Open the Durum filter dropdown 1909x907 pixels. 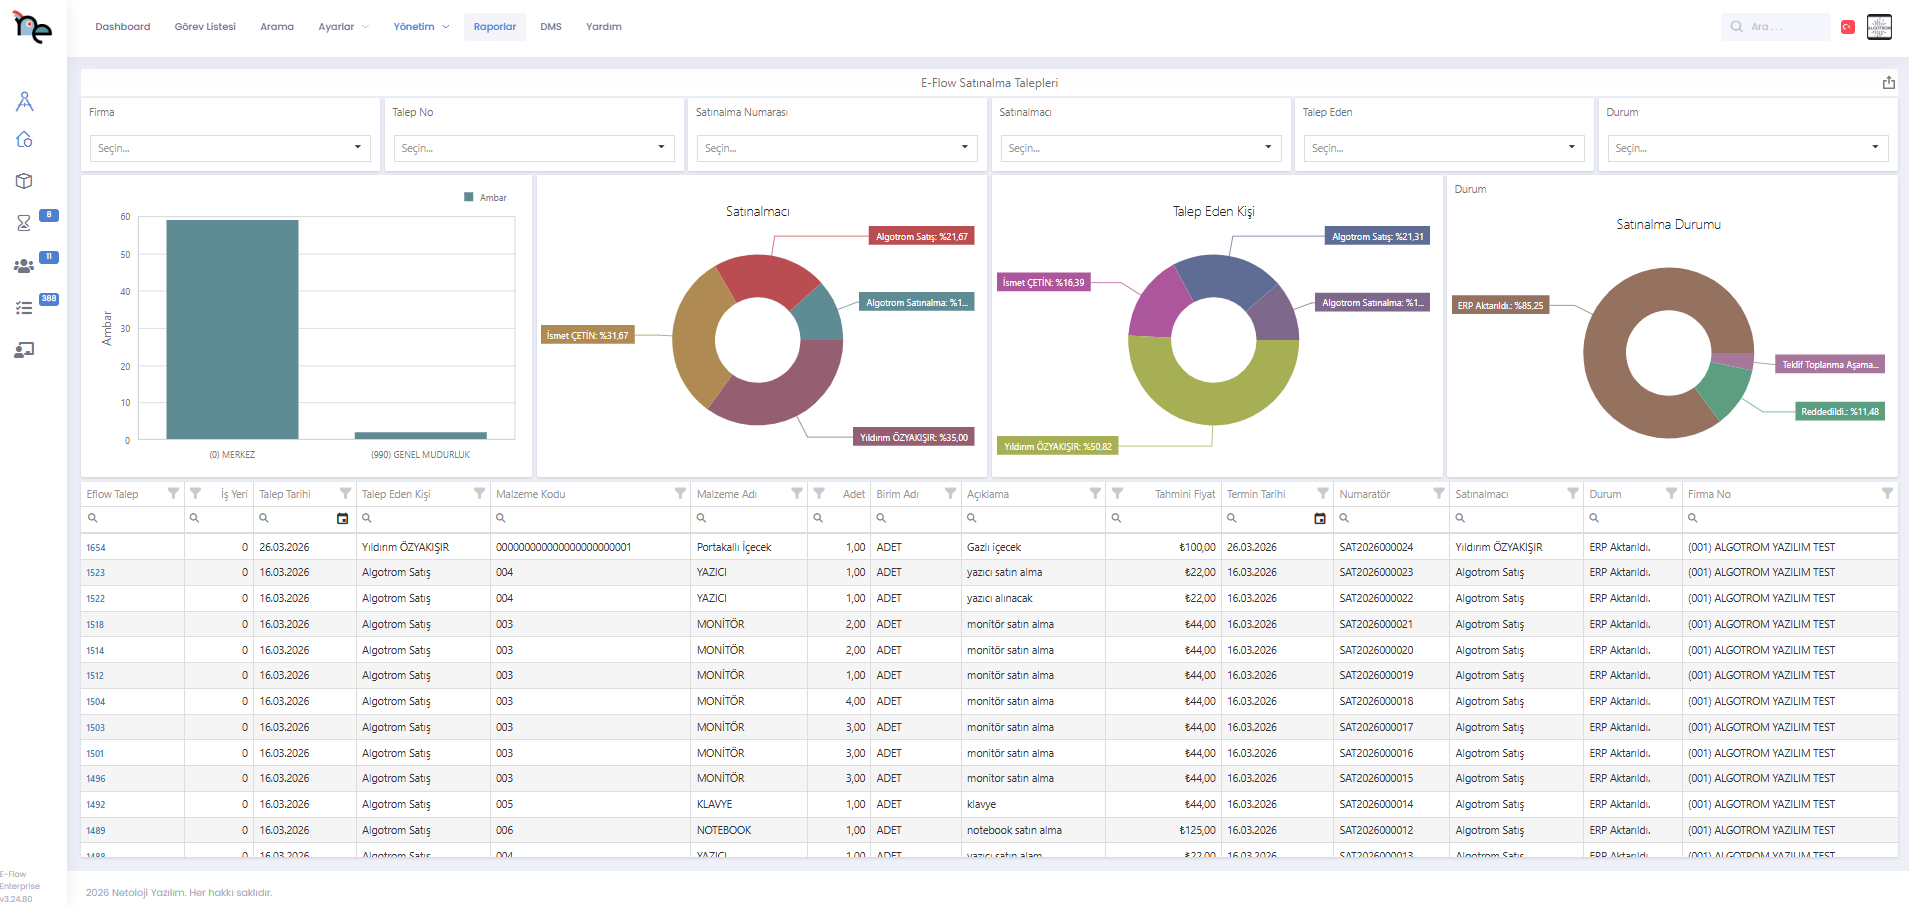[1747, 148]
